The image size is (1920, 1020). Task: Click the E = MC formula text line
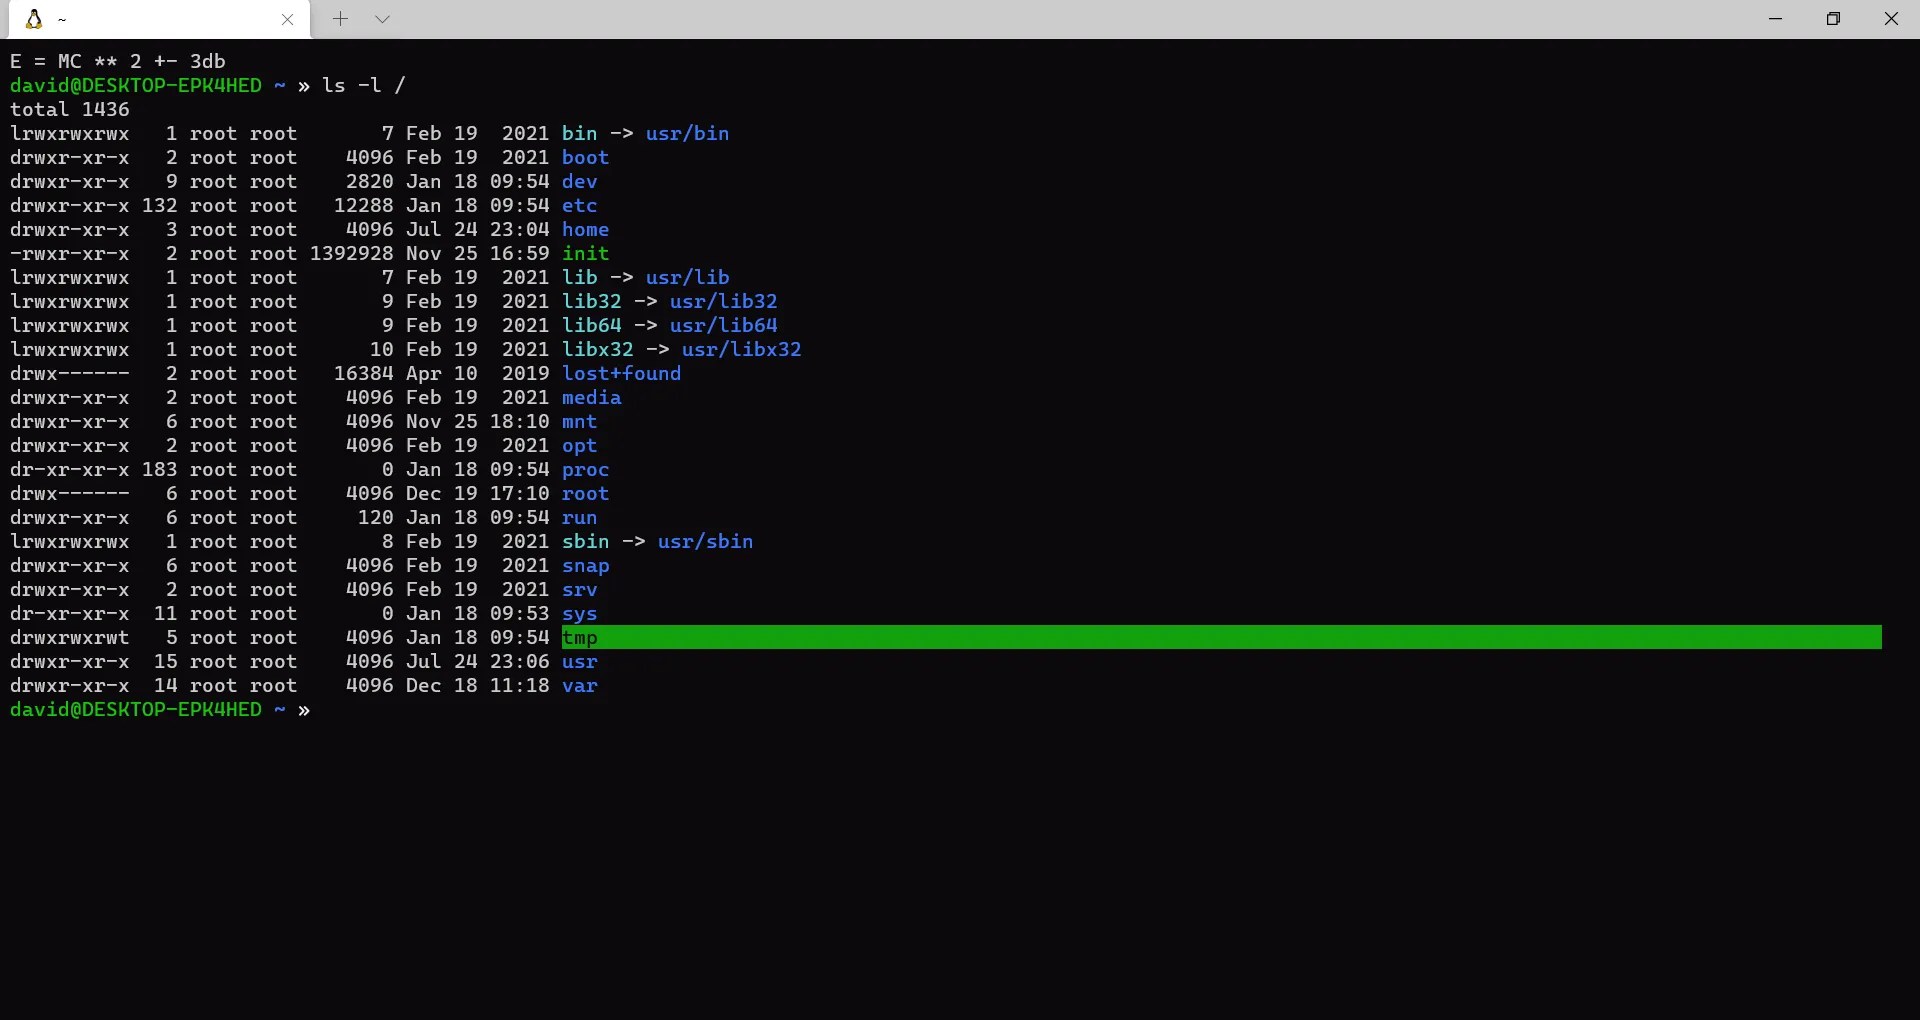point(117,61)
